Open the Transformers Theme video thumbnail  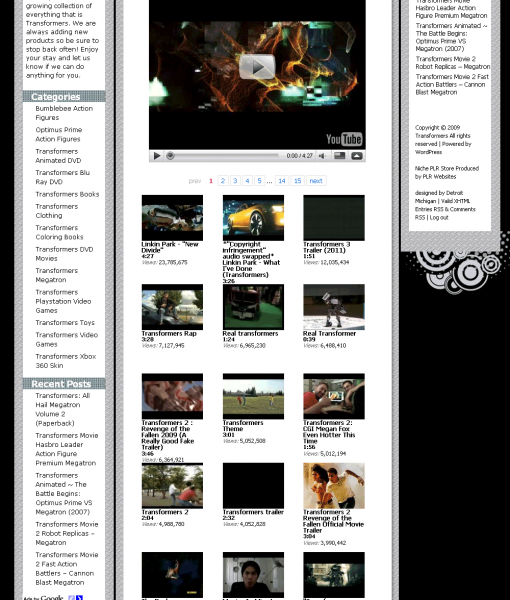[x=253, y=396]
